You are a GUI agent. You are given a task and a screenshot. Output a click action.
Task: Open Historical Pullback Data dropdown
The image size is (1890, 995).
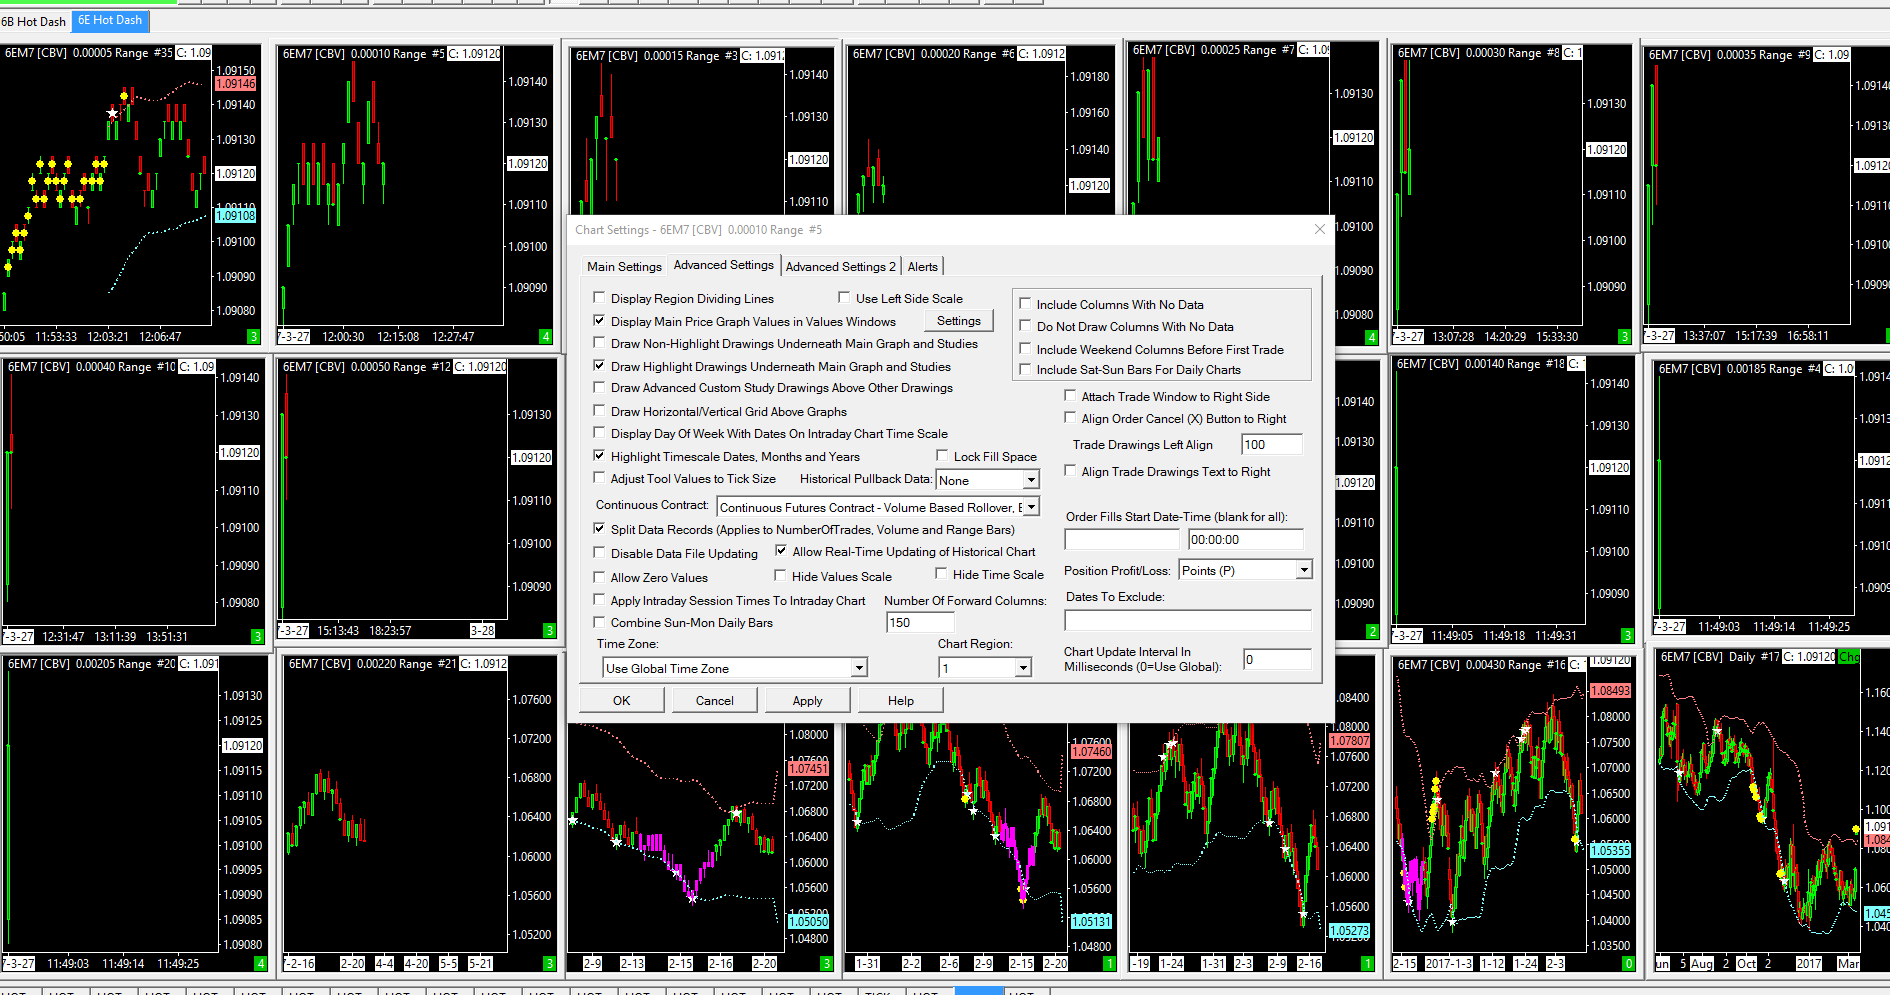pyautogui.click(x=1030, y=480)
